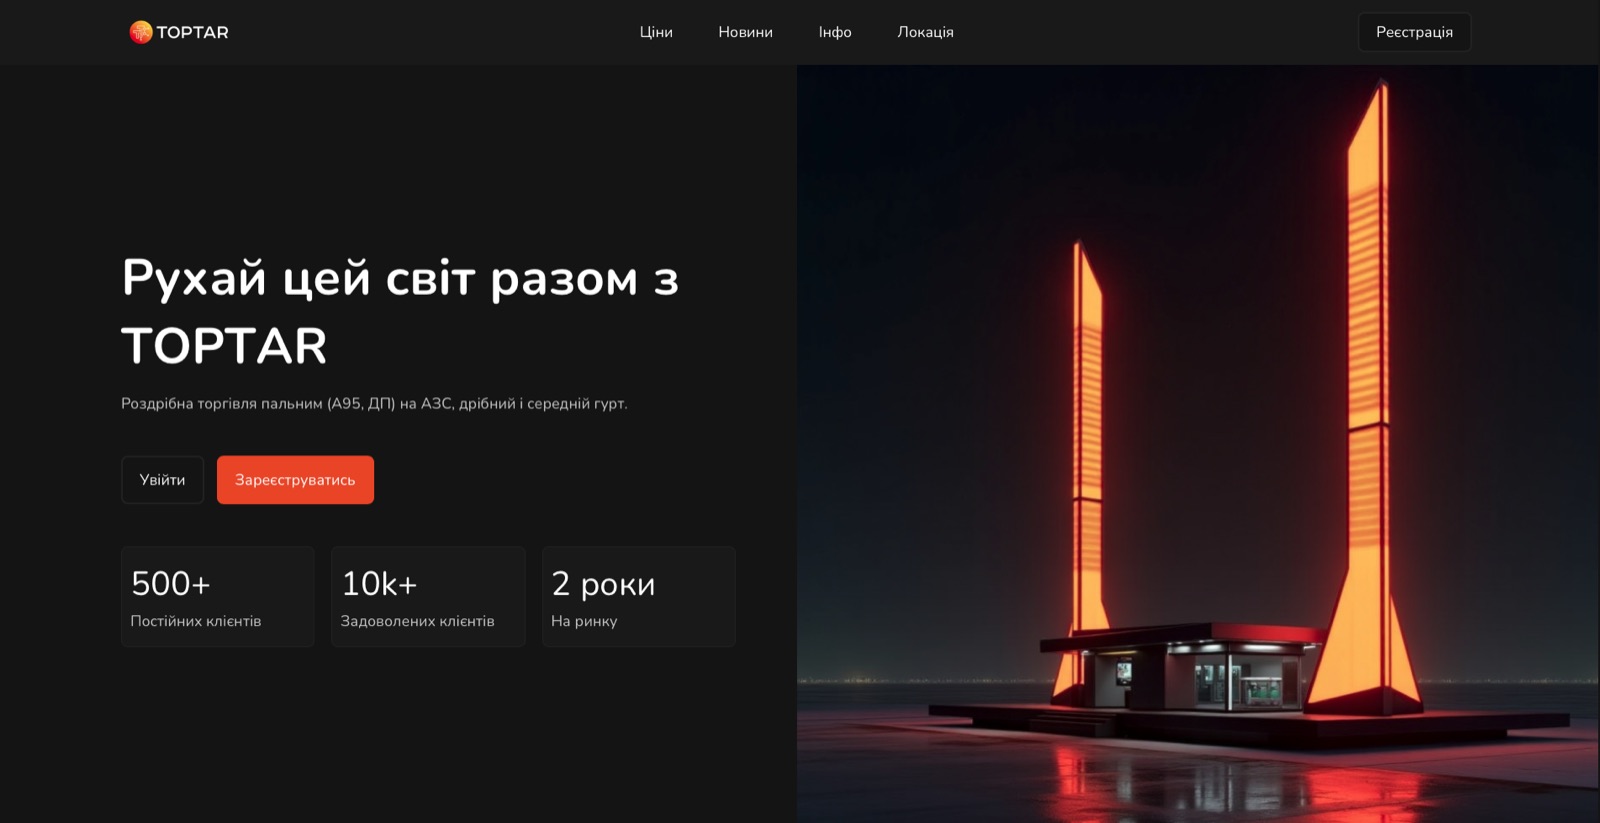Select the 2 роки На ринку card
Image resolution: width=1600 pixels, height=823 pixels.
pyautogui.click(x=638, y=596)
